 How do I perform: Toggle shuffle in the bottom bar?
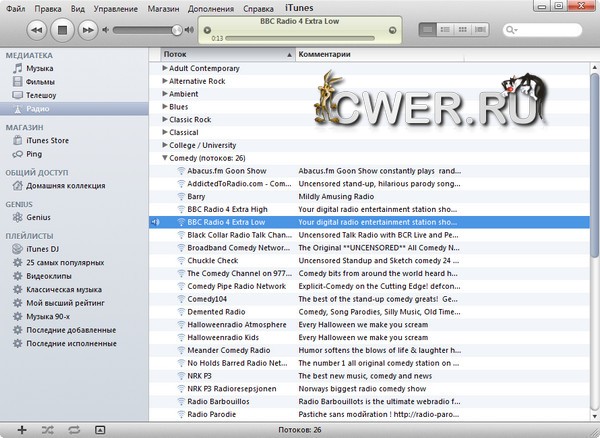coord(48,430)
